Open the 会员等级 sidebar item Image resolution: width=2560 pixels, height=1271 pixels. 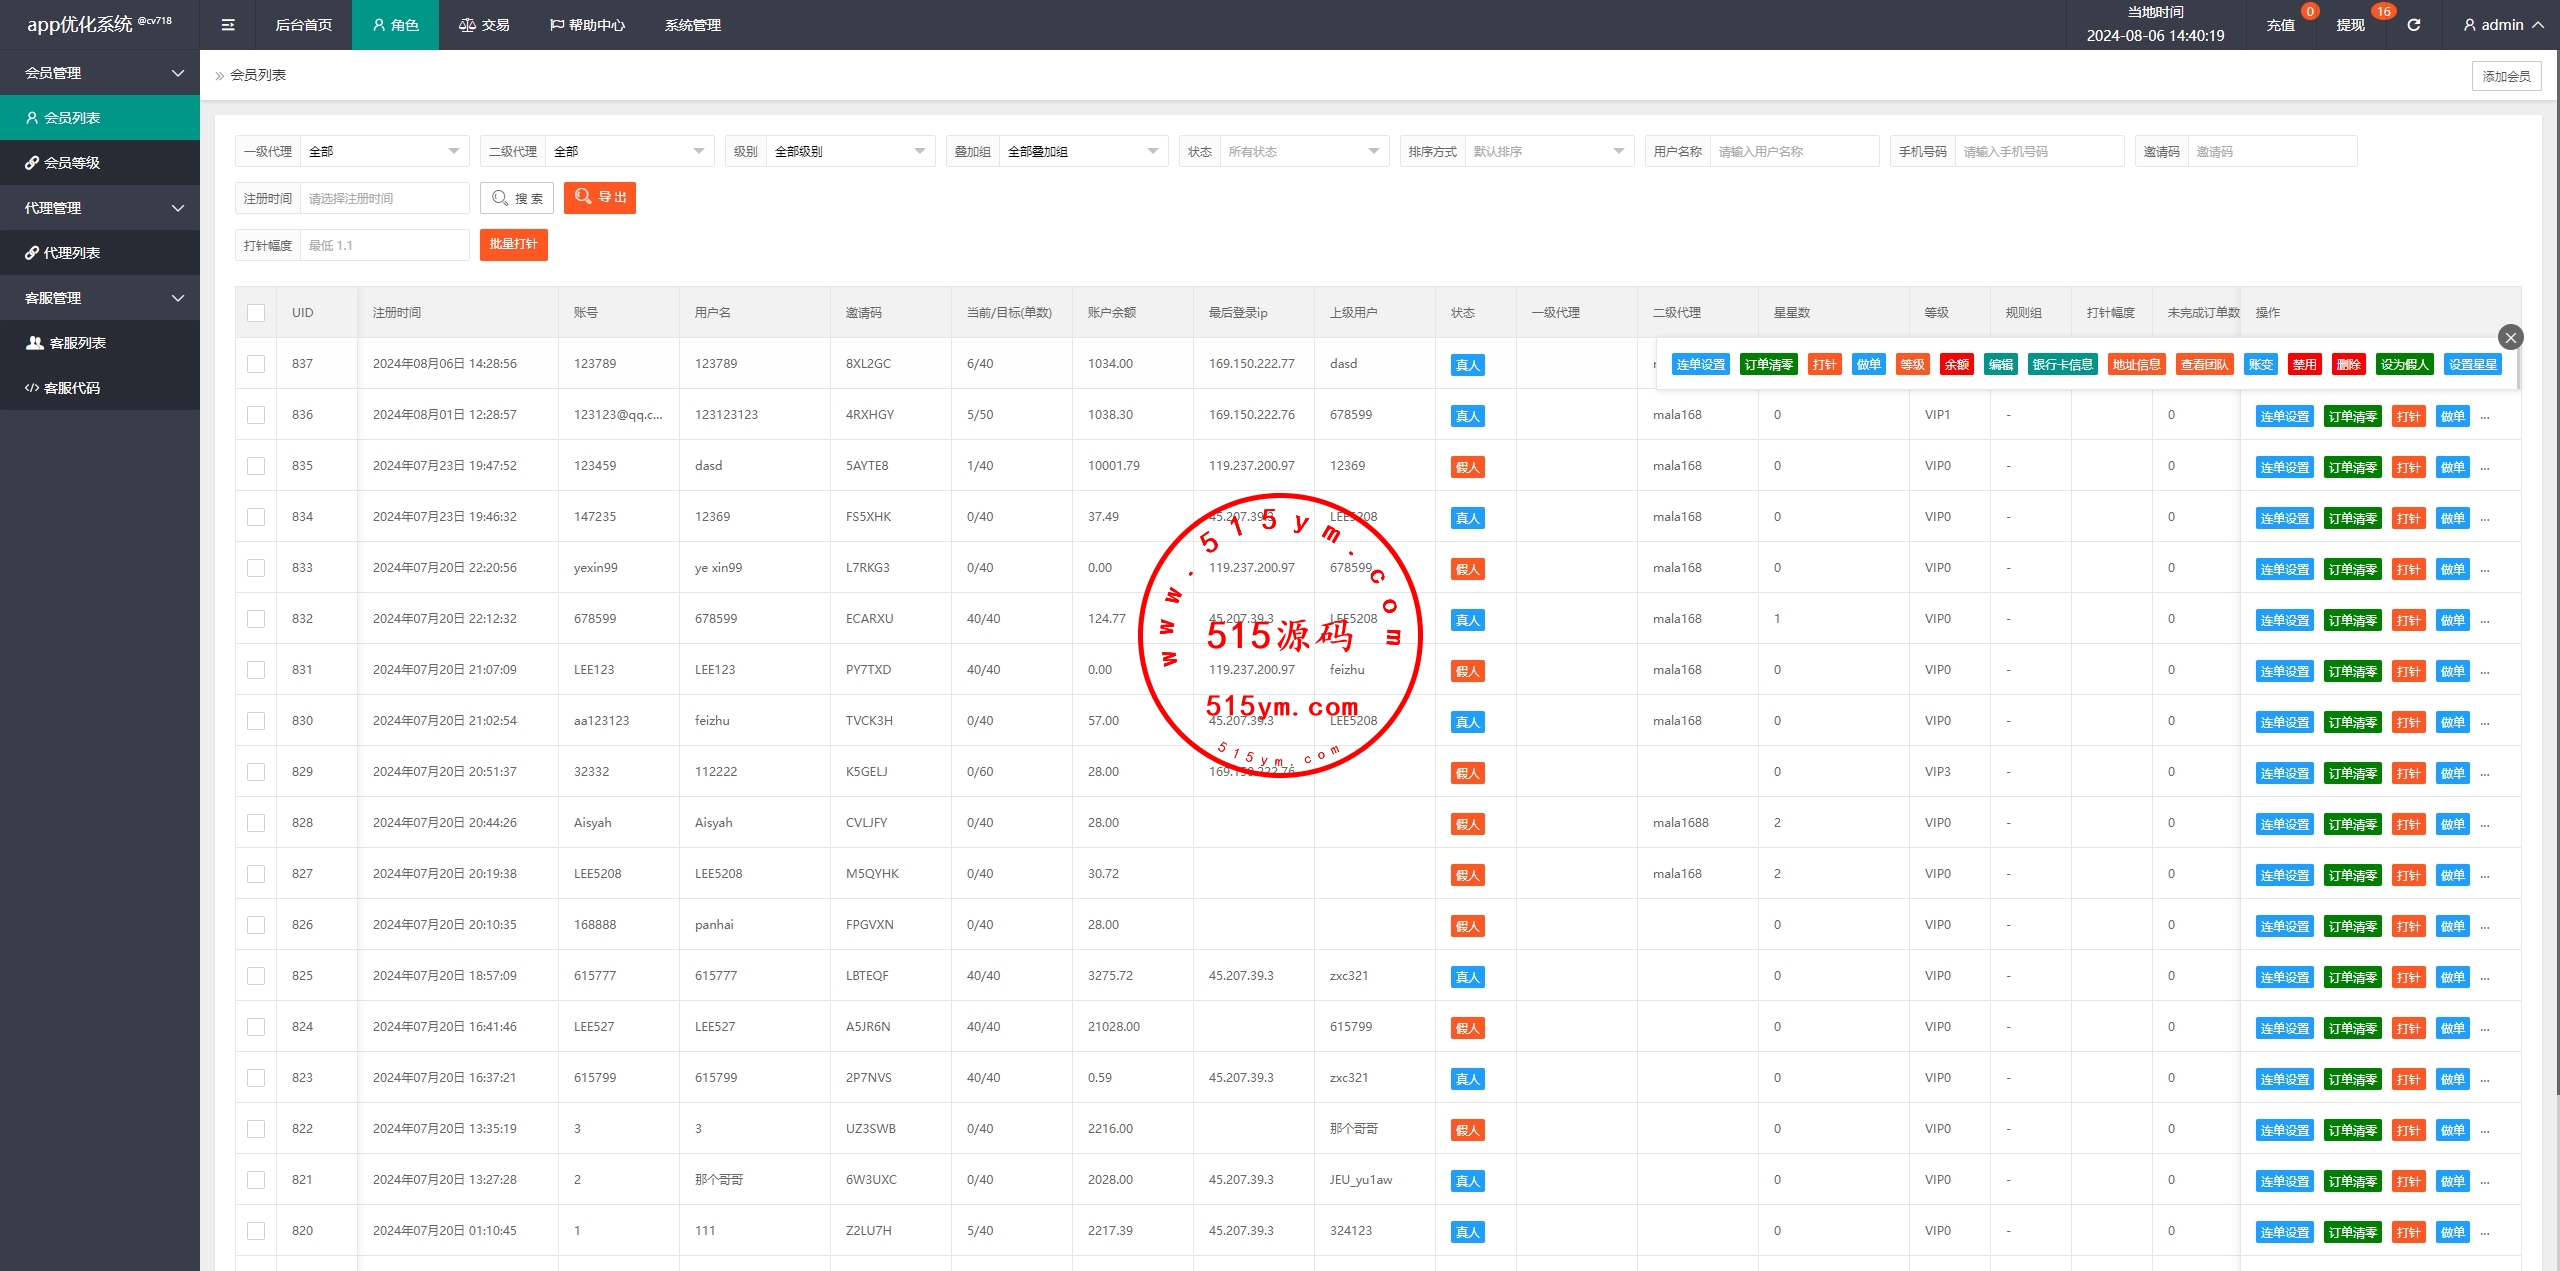click(x=71, y=163)
